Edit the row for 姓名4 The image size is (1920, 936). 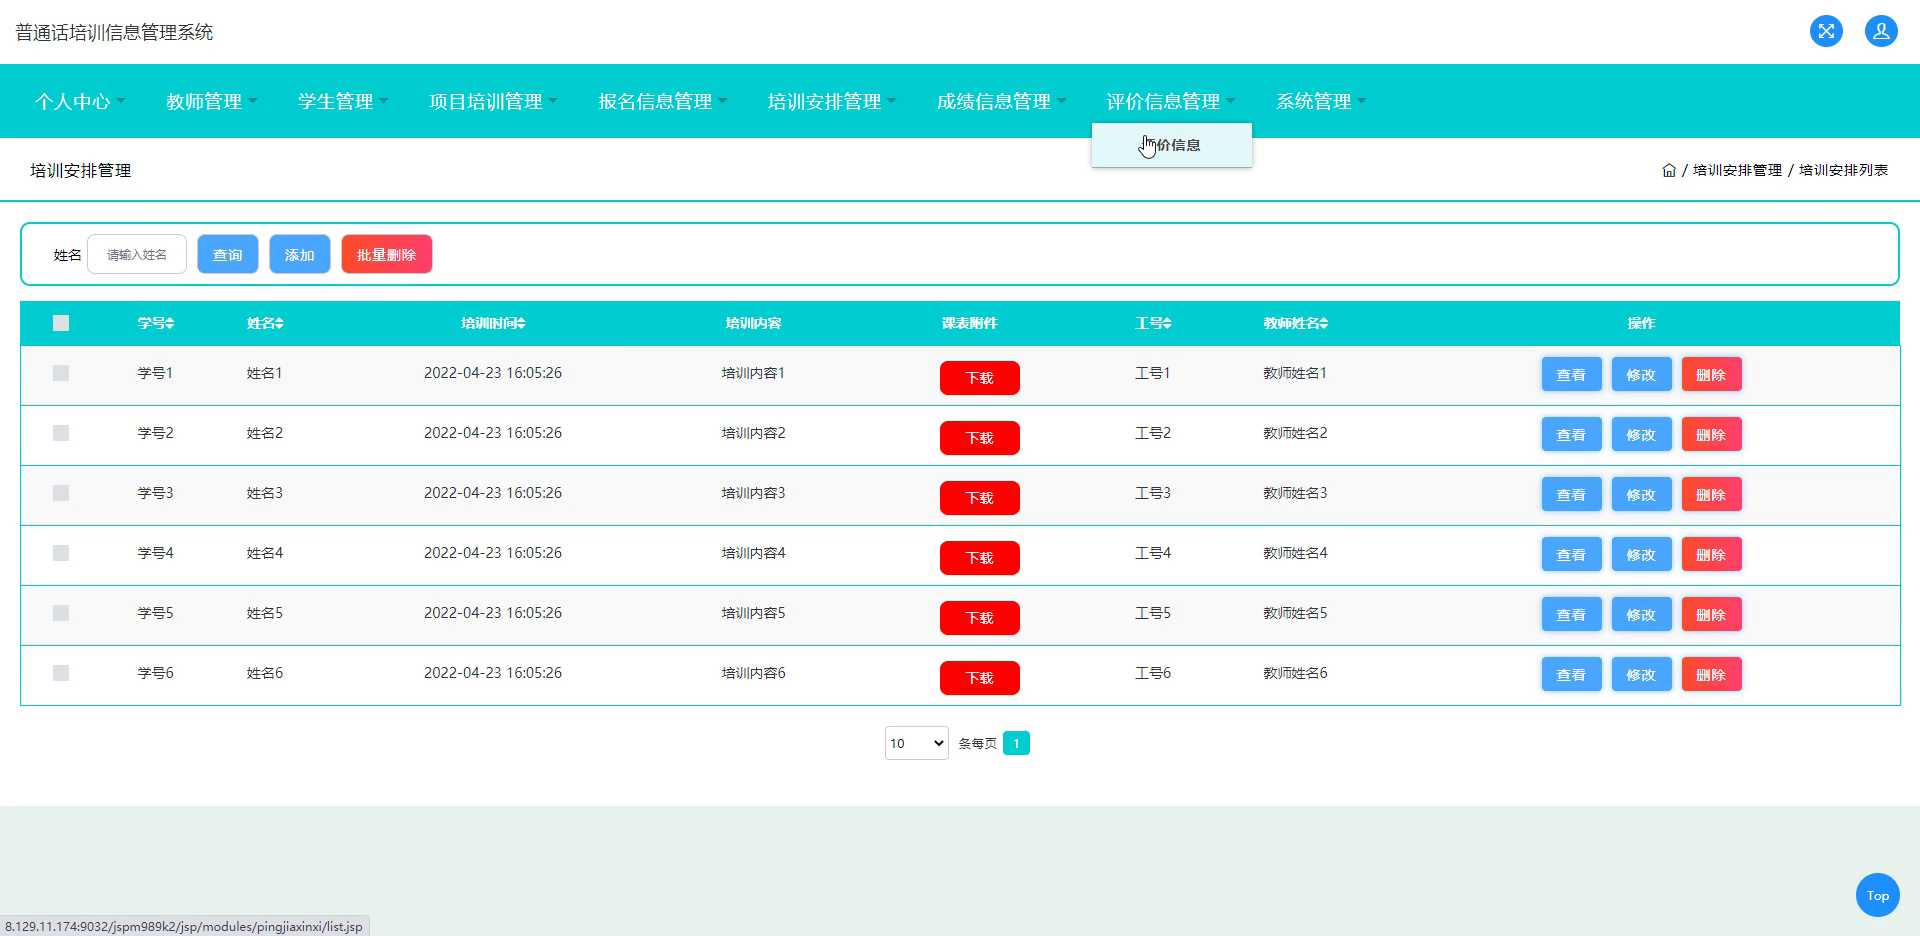pos(1641,555)
